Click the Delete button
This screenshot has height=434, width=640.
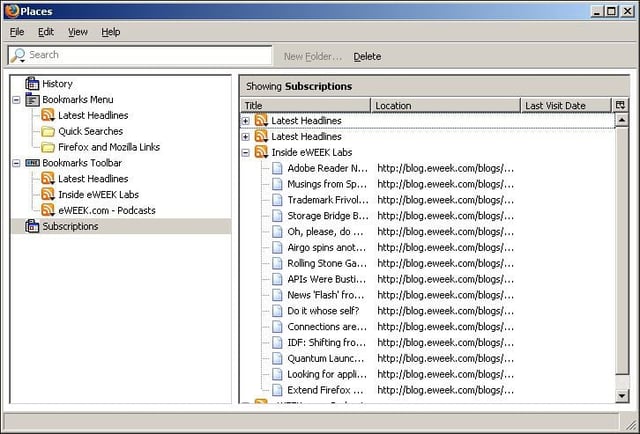point(367,57)
